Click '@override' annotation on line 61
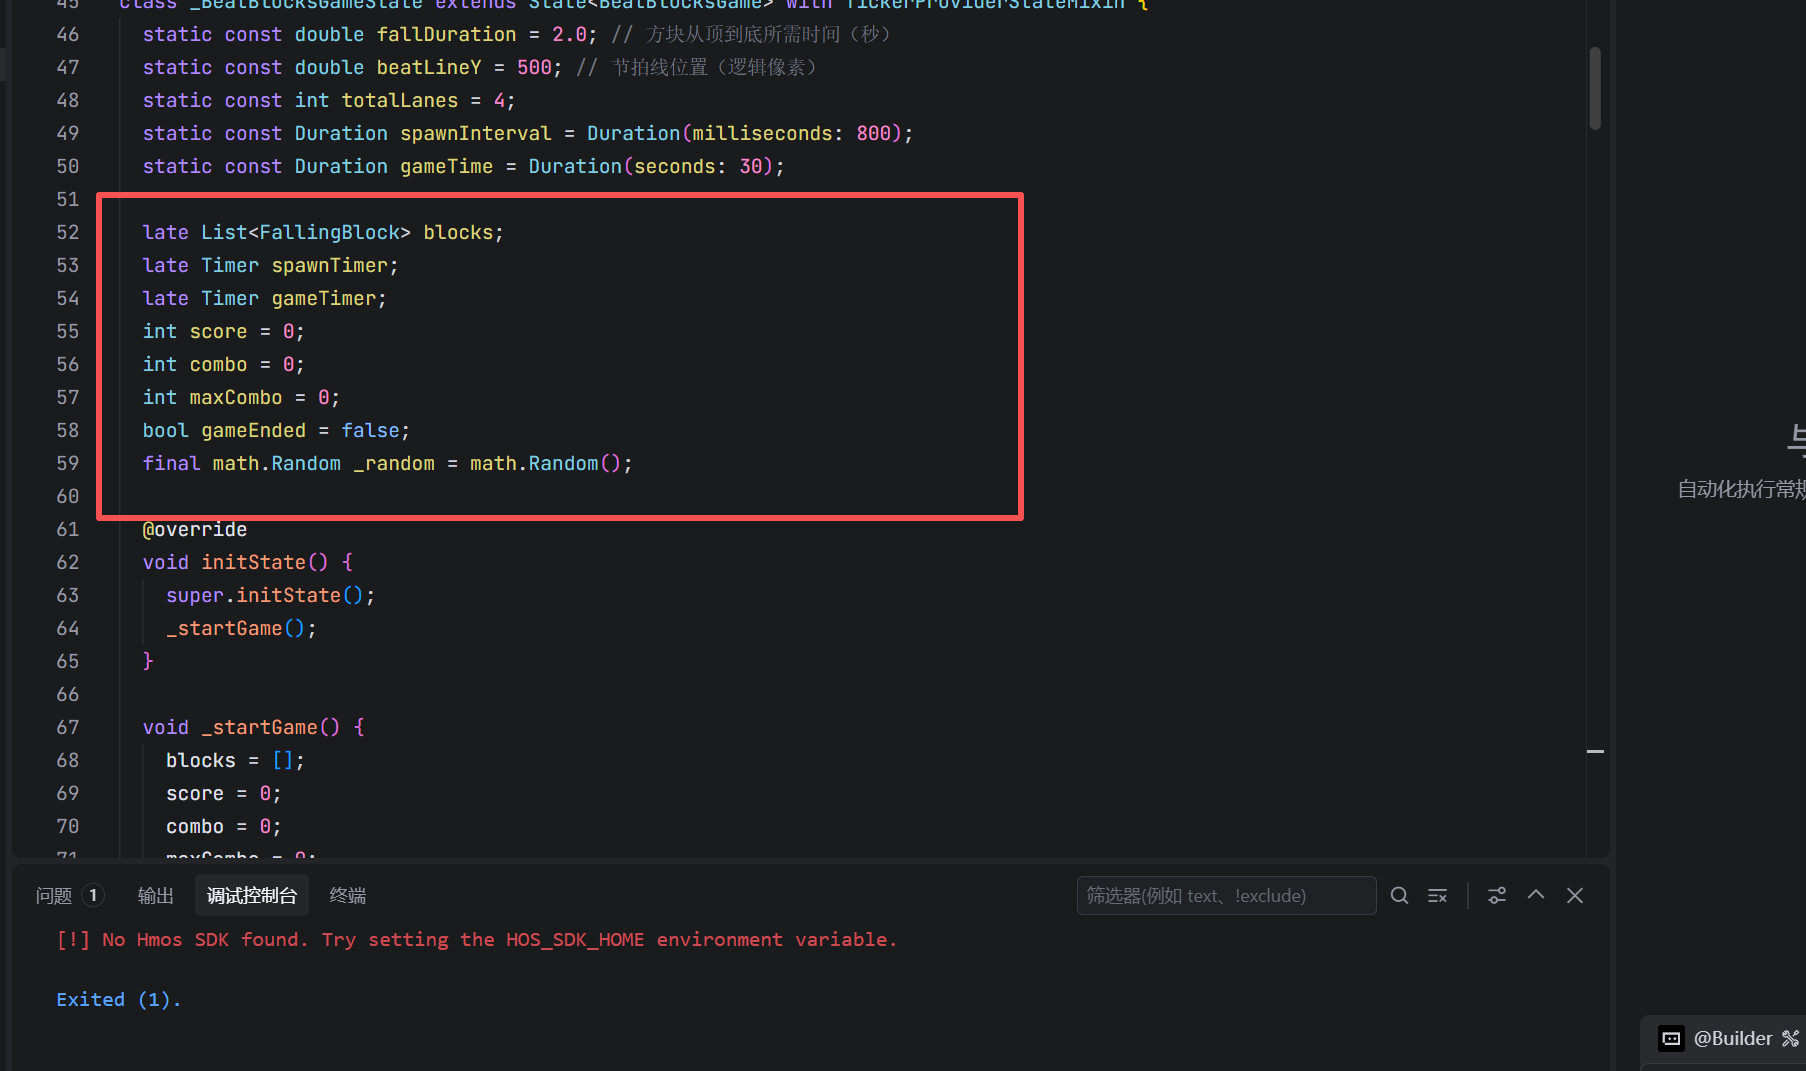This screenshot has height=1071, width=1806. pyautogui.click(x=194, y=529)
